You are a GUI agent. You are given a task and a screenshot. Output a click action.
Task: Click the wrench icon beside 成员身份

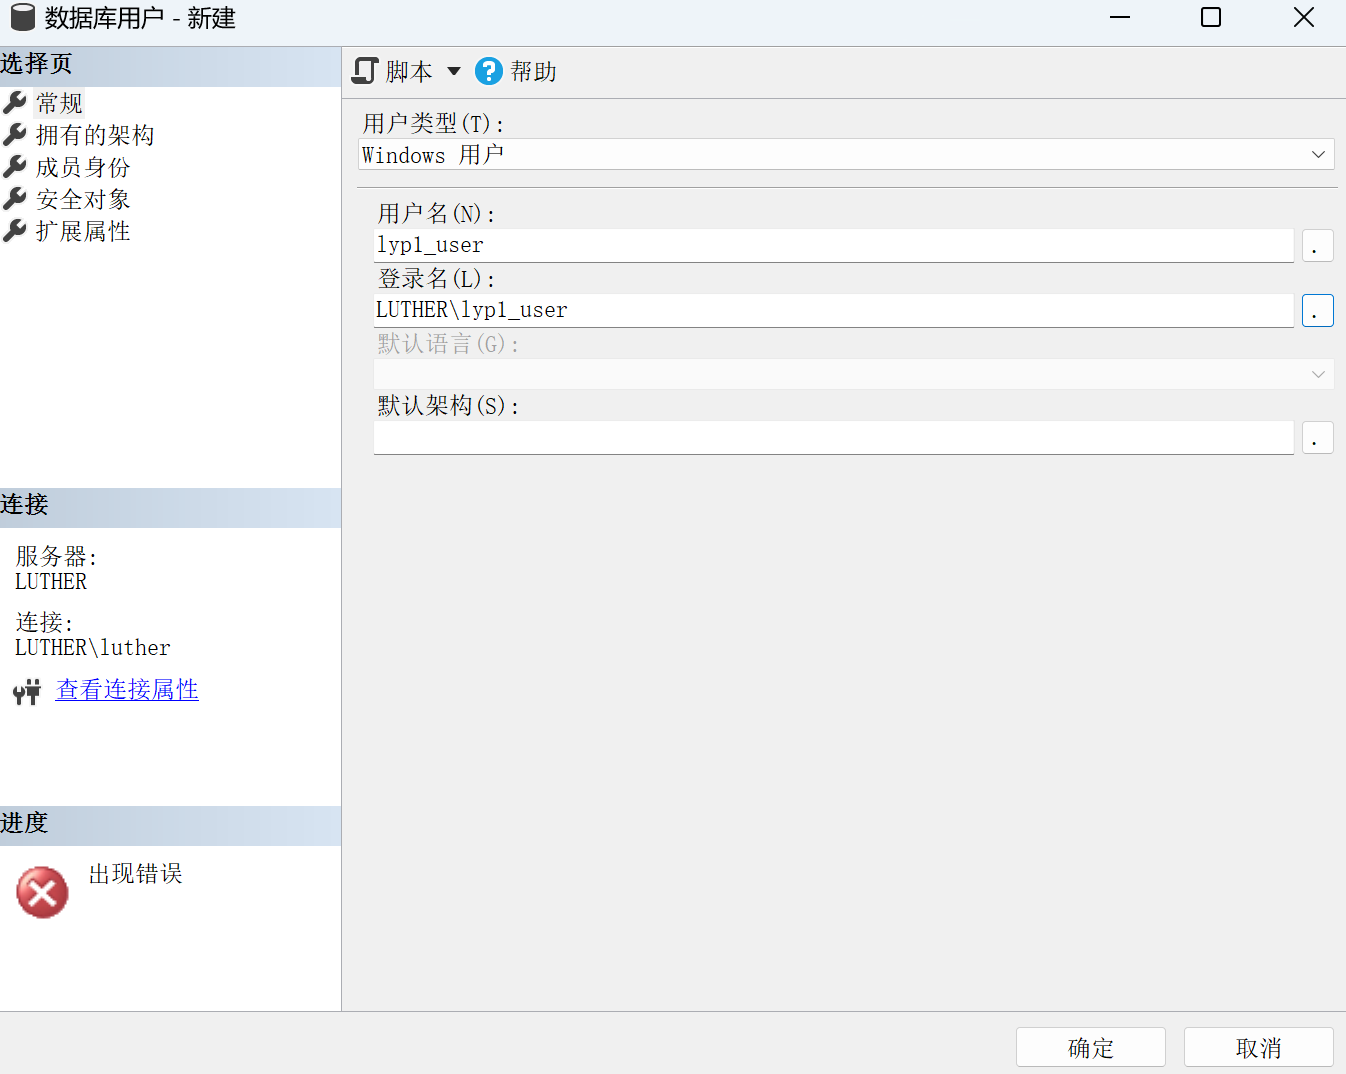coord(14,166)
